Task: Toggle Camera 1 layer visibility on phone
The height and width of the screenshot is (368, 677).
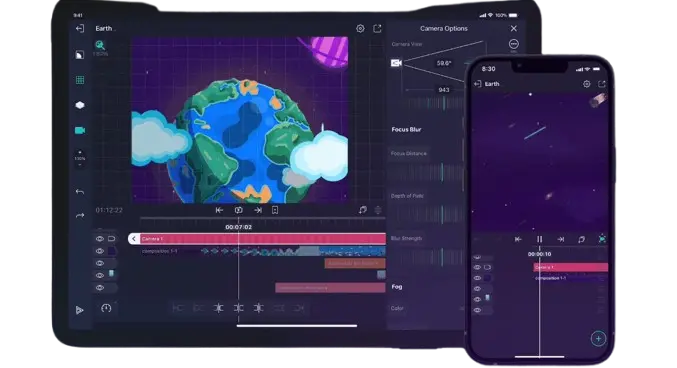Action: click(x=477, y=267)
